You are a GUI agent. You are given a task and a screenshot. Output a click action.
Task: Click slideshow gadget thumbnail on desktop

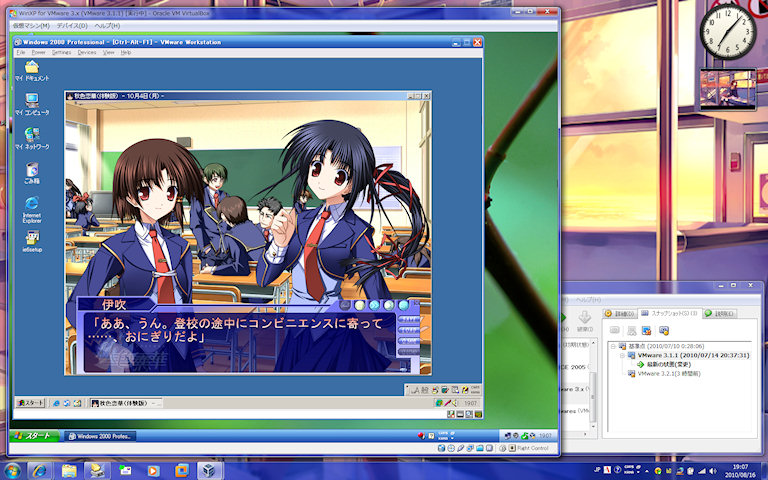pyautogui.click(x=728, y=89)
